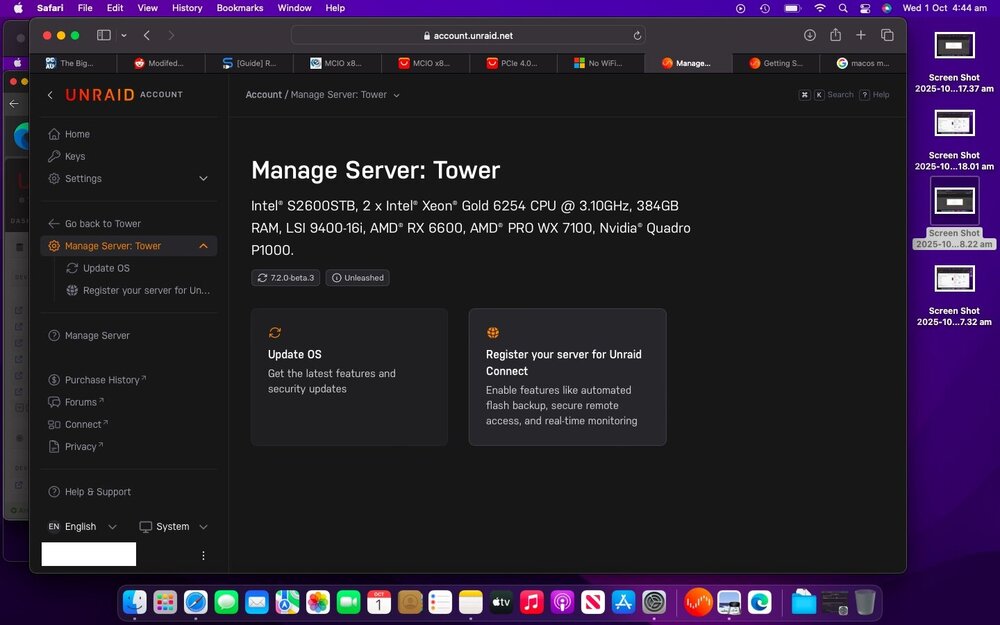Open the Safari History menu
The height and width of the screenshot is (625, 1000).
tap(187, 8)
